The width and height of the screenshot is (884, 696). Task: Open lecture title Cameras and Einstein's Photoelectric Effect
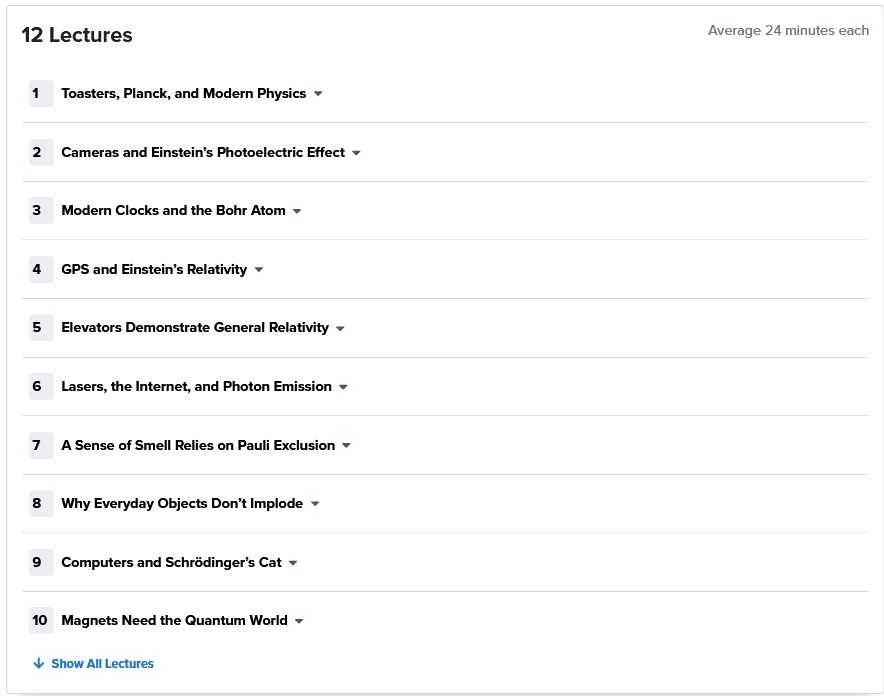203,152
